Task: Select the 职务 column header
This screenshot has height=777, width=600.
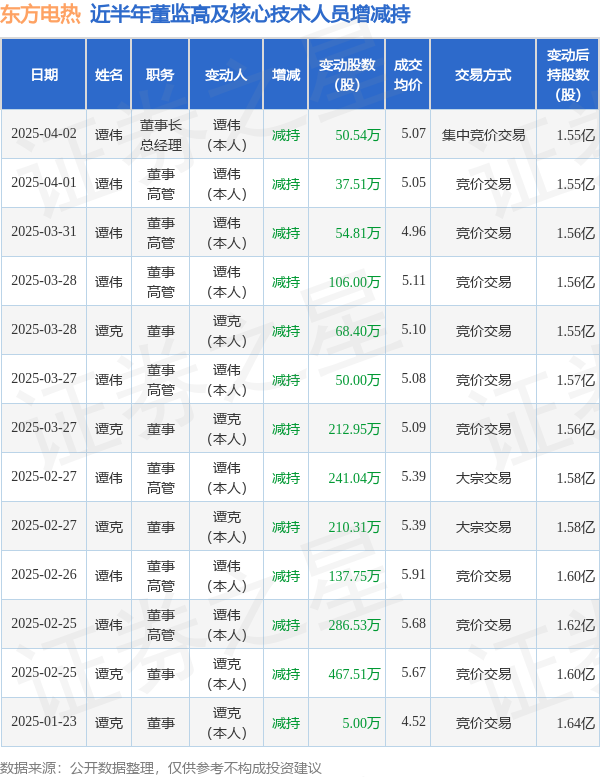Action: tap(160, 75)
